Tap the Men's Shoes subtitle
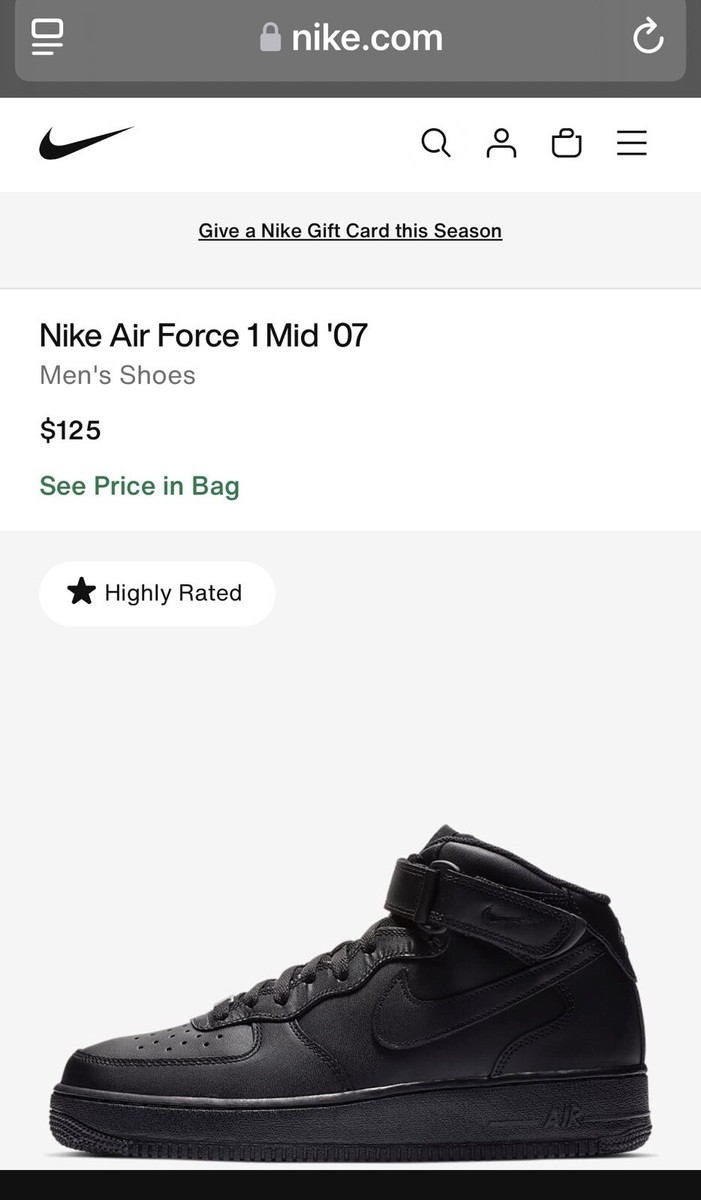The height and width of the screenshot is (1200, 701). tap(116, 376)
